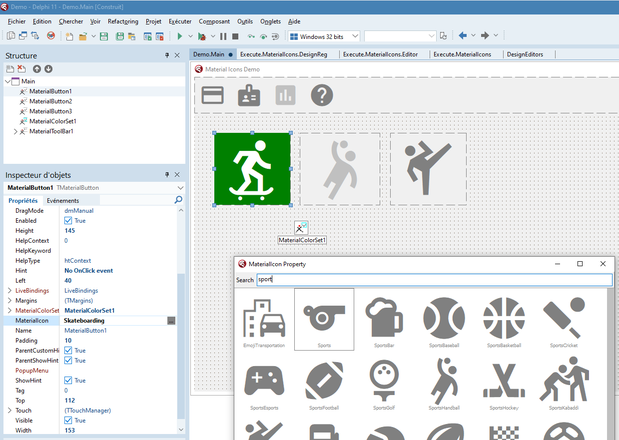Select the credit card icon in MaterialToolBar

pos(212,95)
